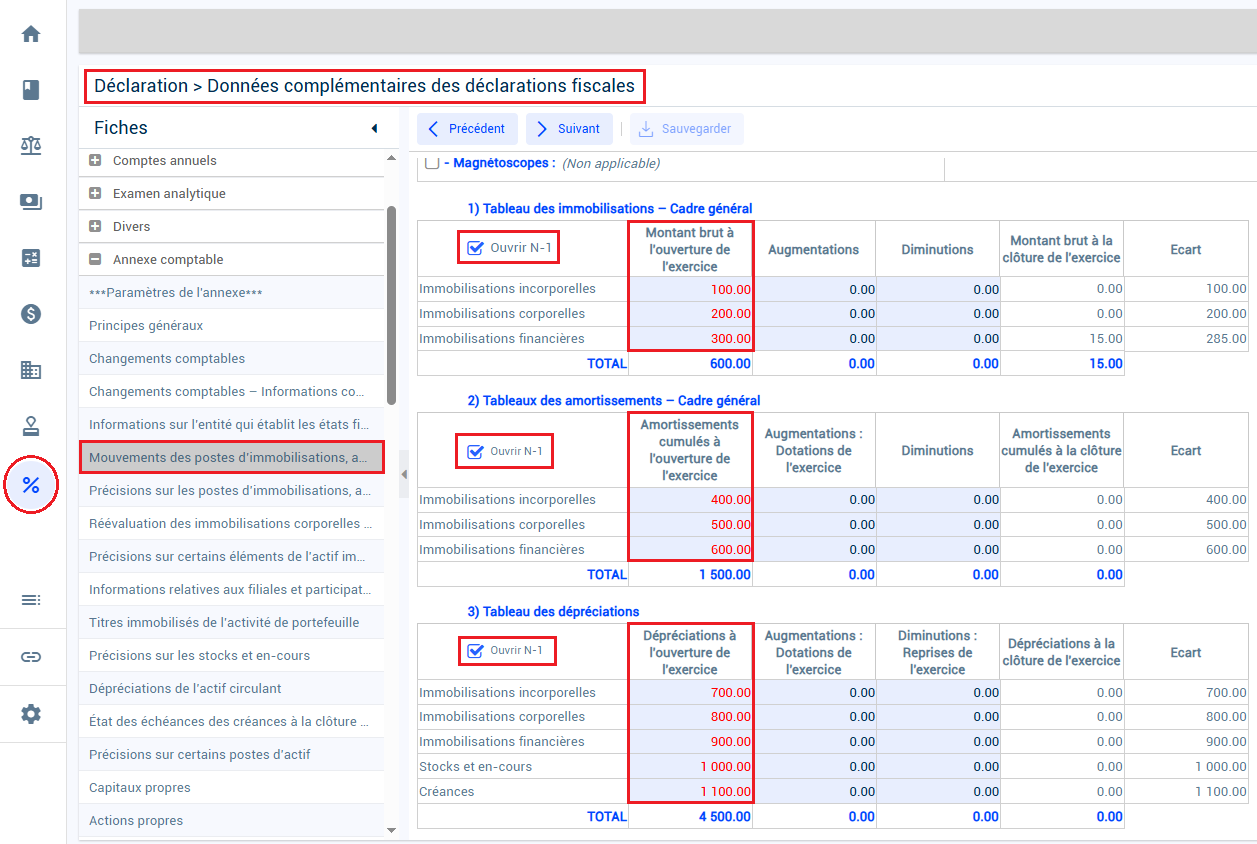Open the book icon in the sidebar

point(31,90)
